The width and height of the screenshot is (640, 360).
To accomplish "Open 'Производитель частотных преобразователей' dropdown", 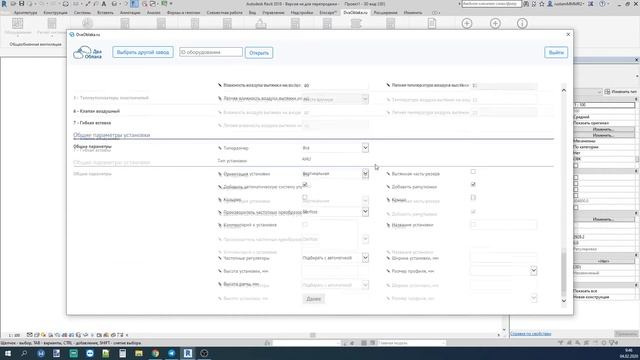I will pyautogui.click(x=365, y=212).
